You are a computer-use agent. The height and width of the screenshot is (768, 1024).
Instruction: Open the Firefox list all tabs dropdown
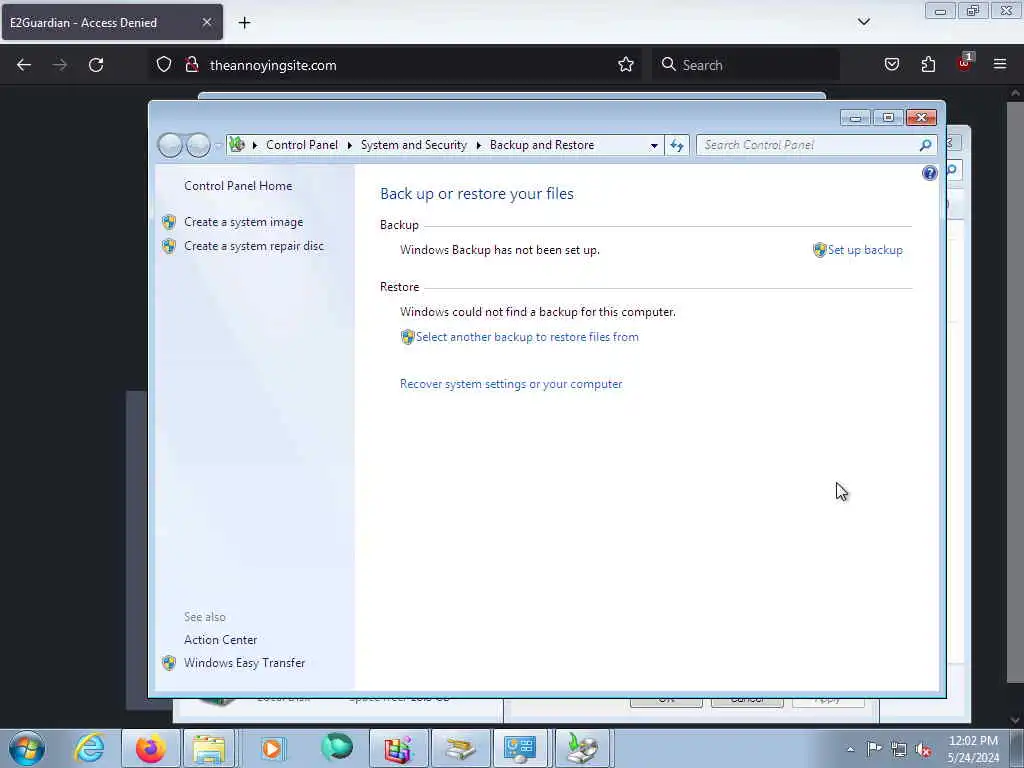(863, 22)
